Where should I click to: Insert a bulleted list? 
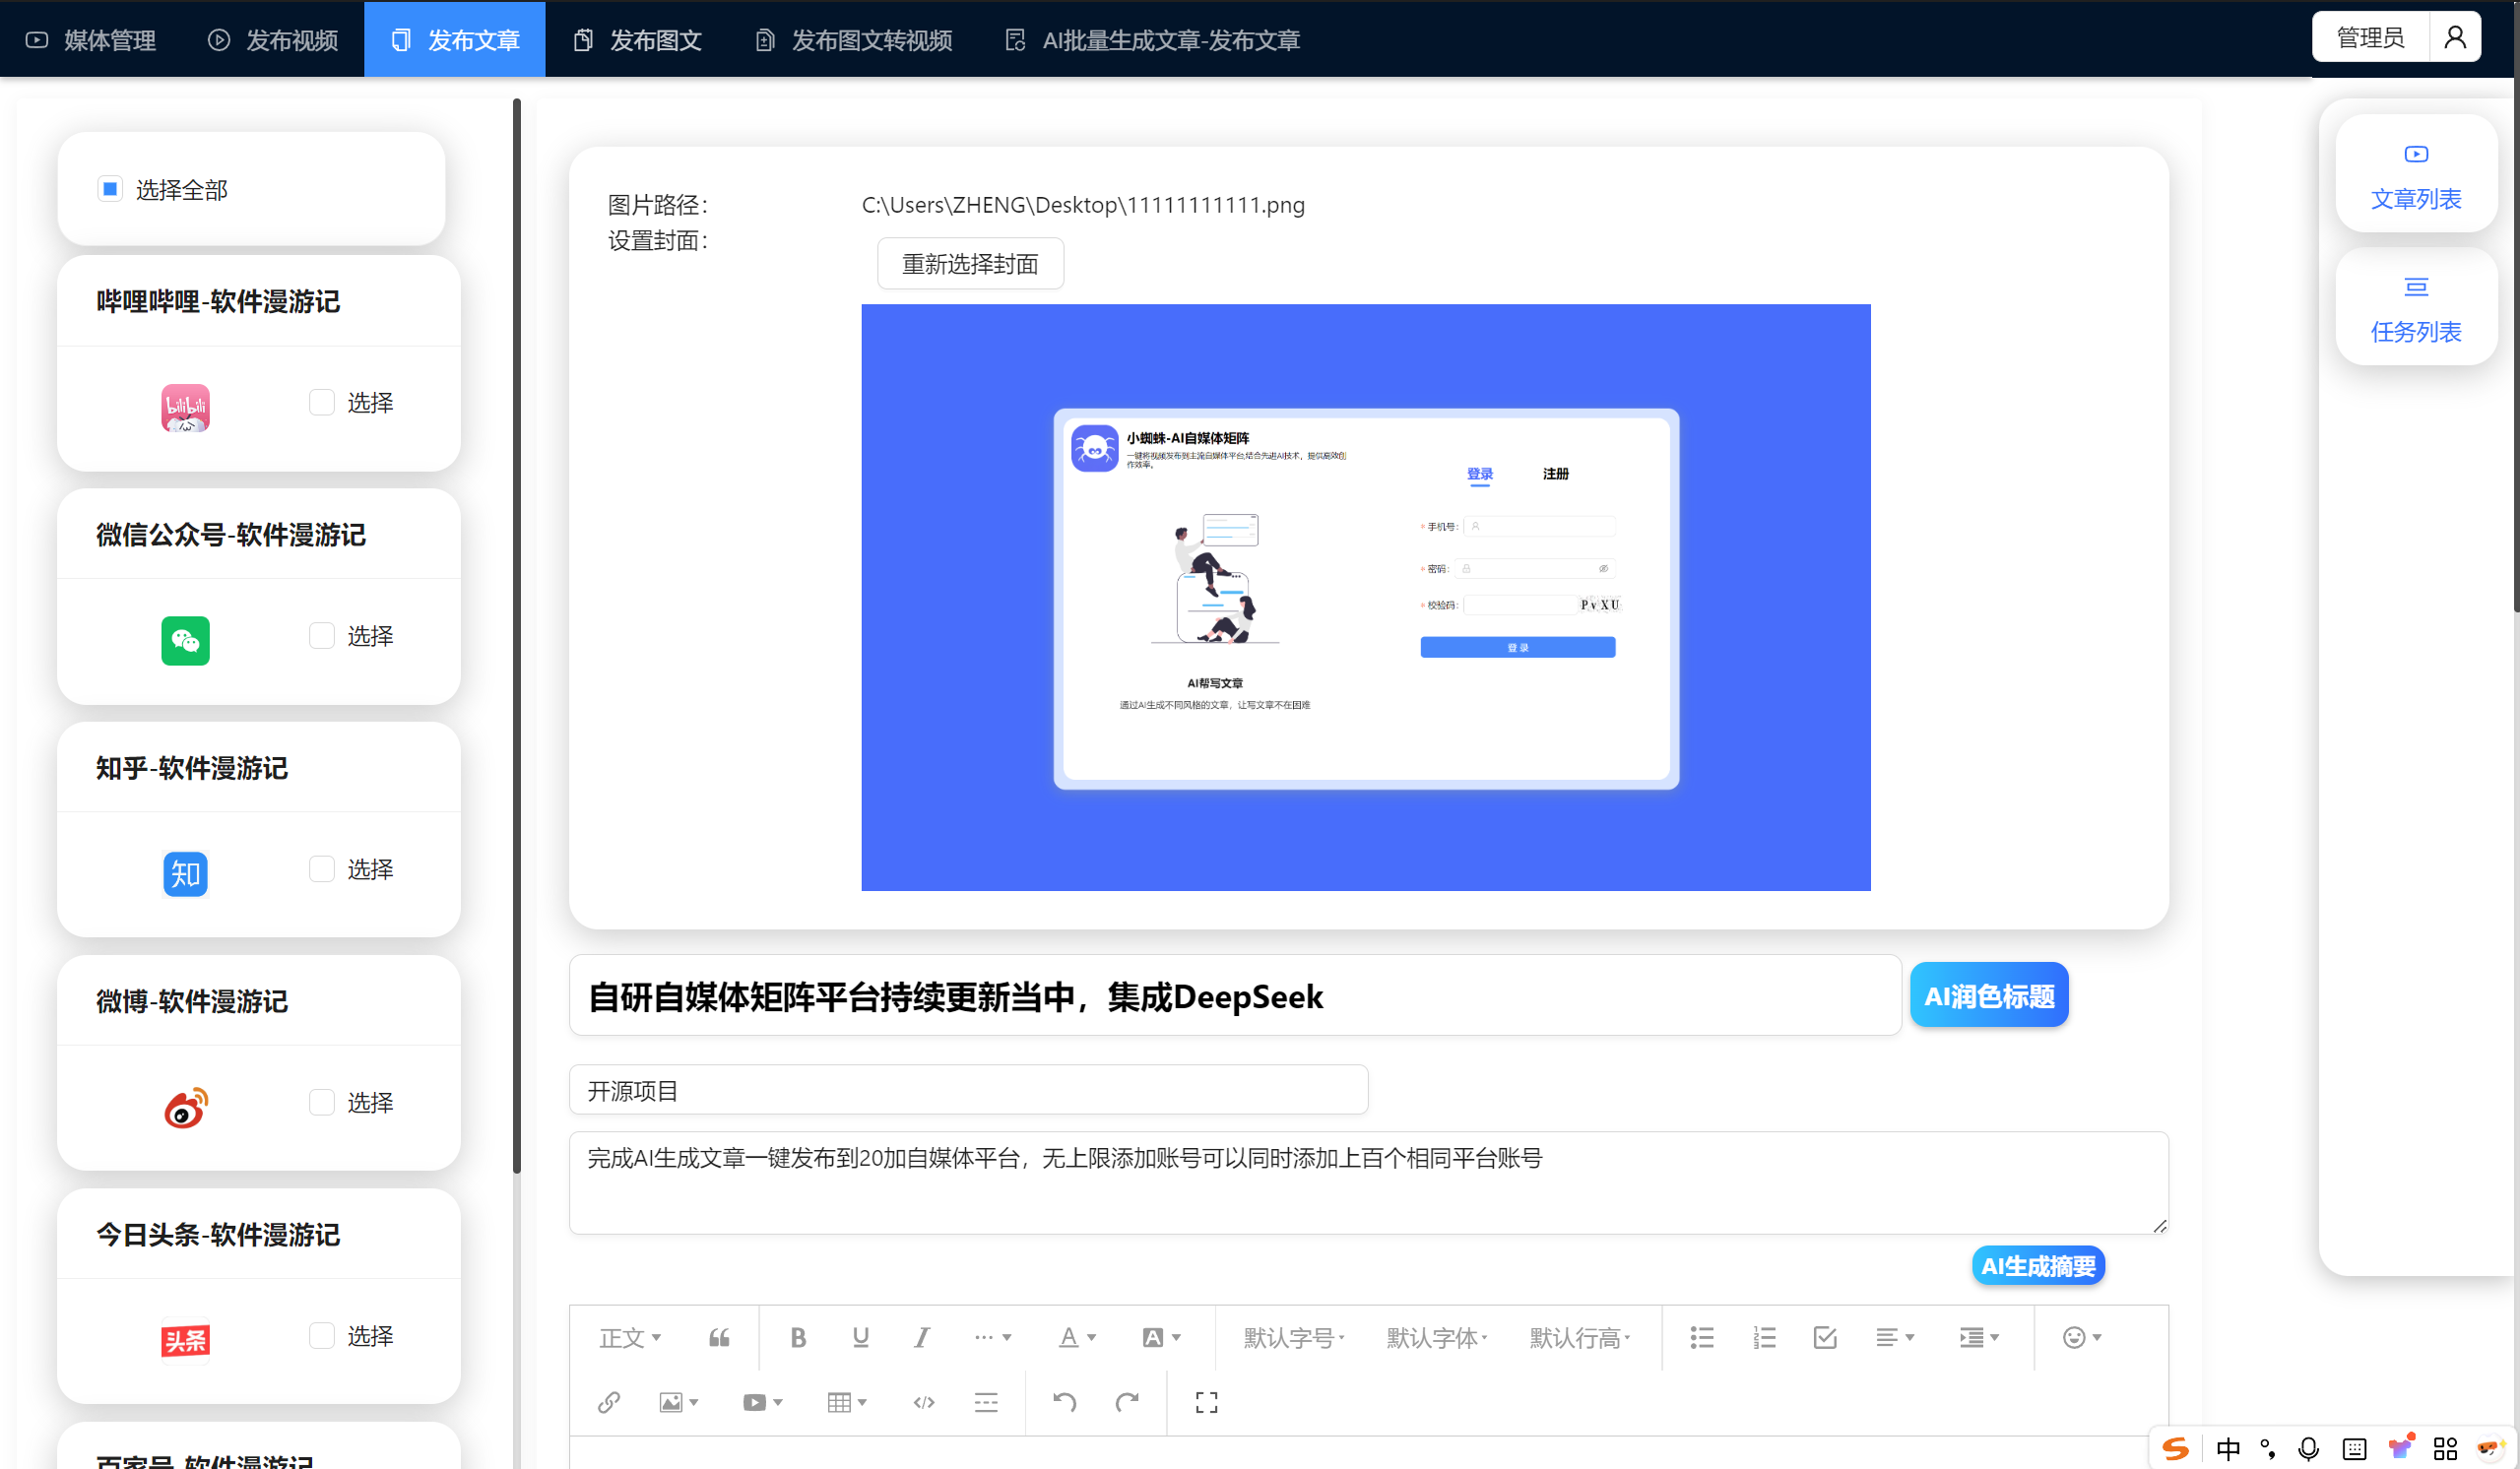[x=1702, y=1337]
